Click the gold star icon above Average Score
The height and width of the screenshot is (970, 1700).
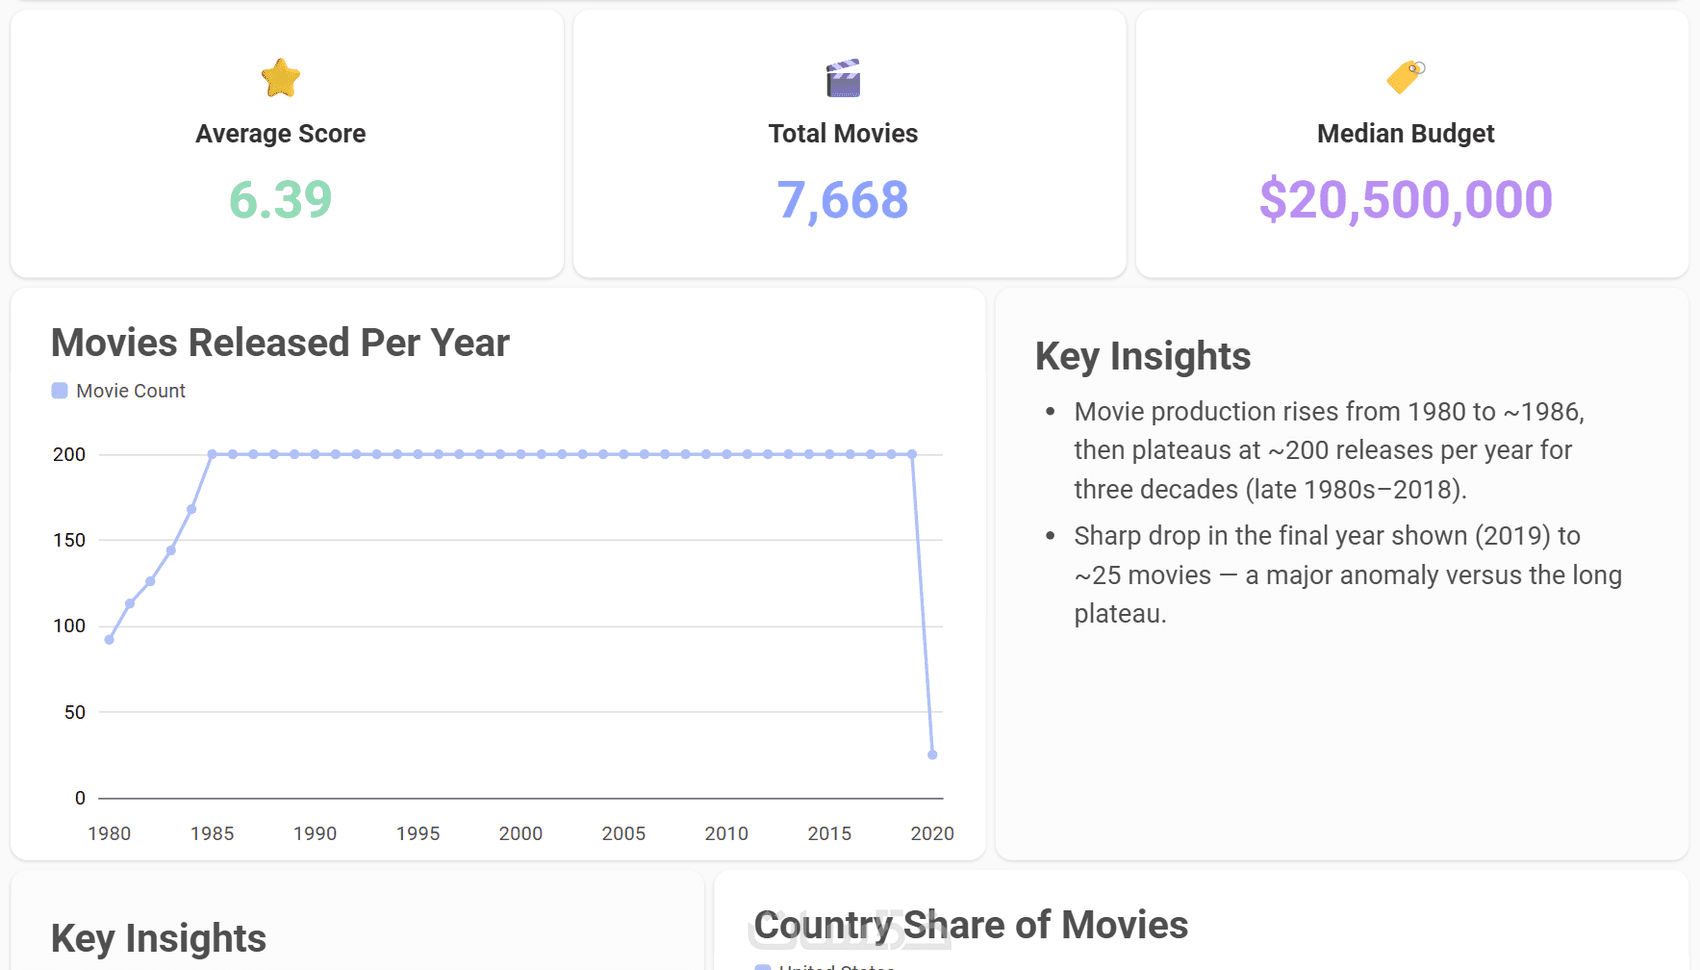281,78
